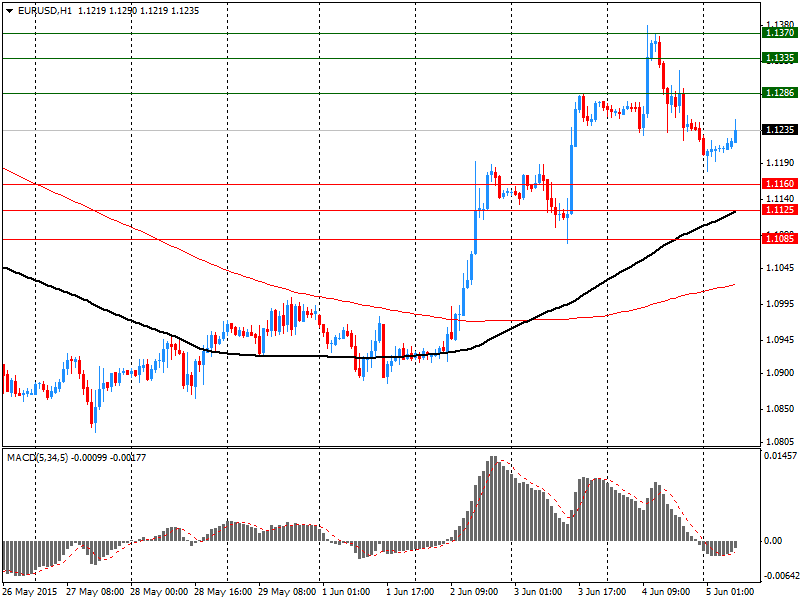Select the 1.1335 green level label
Viewport: 800px width, 600px height.
[x=779, y=58]
